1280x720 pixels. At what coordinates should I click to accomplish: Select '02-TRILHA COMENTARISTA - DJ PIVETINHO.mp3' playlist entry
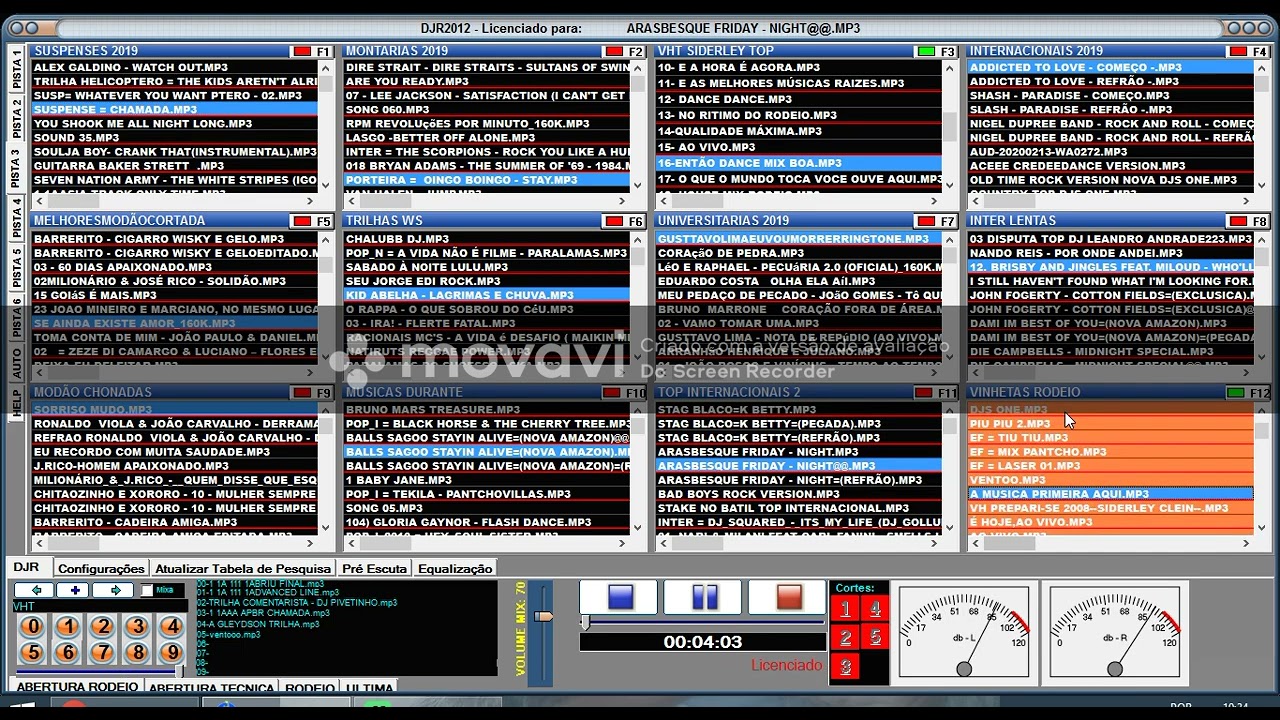(297, 603)
